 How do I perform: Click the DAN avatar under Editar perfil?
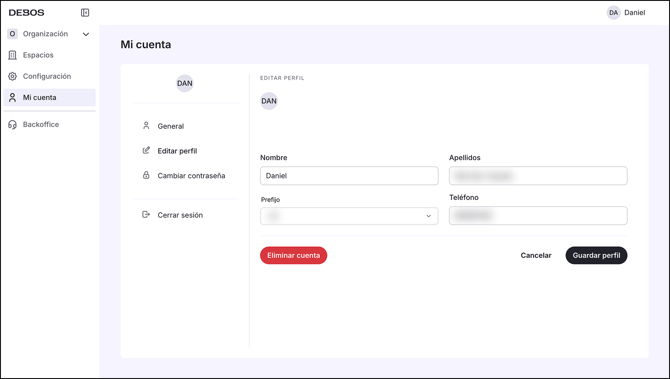coord(269,101)
